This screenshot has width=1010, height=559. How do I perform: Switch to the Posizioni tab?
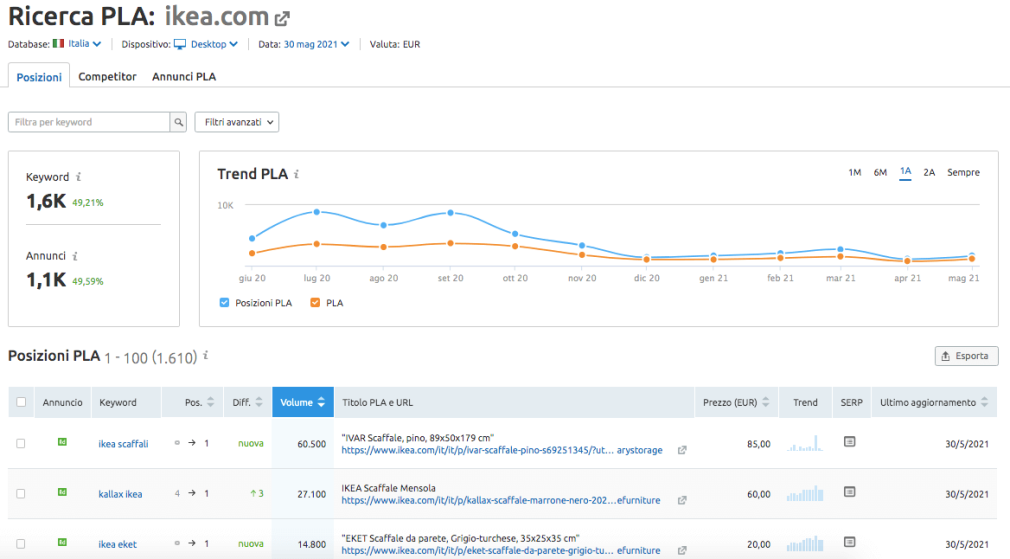click(x=39, y=77)
